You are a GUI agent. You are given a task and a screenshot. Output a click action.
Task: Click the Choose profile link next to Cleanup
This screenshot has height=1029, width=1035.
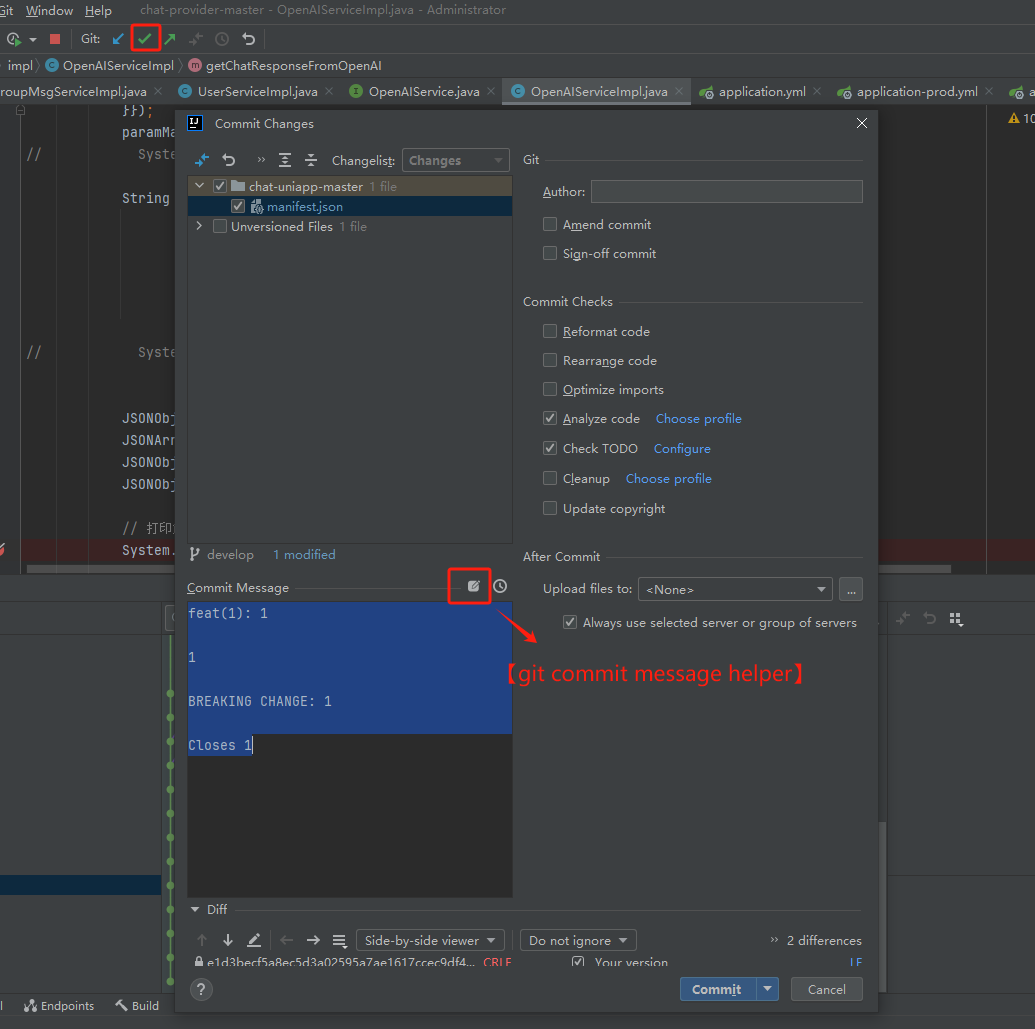point(668,478)
